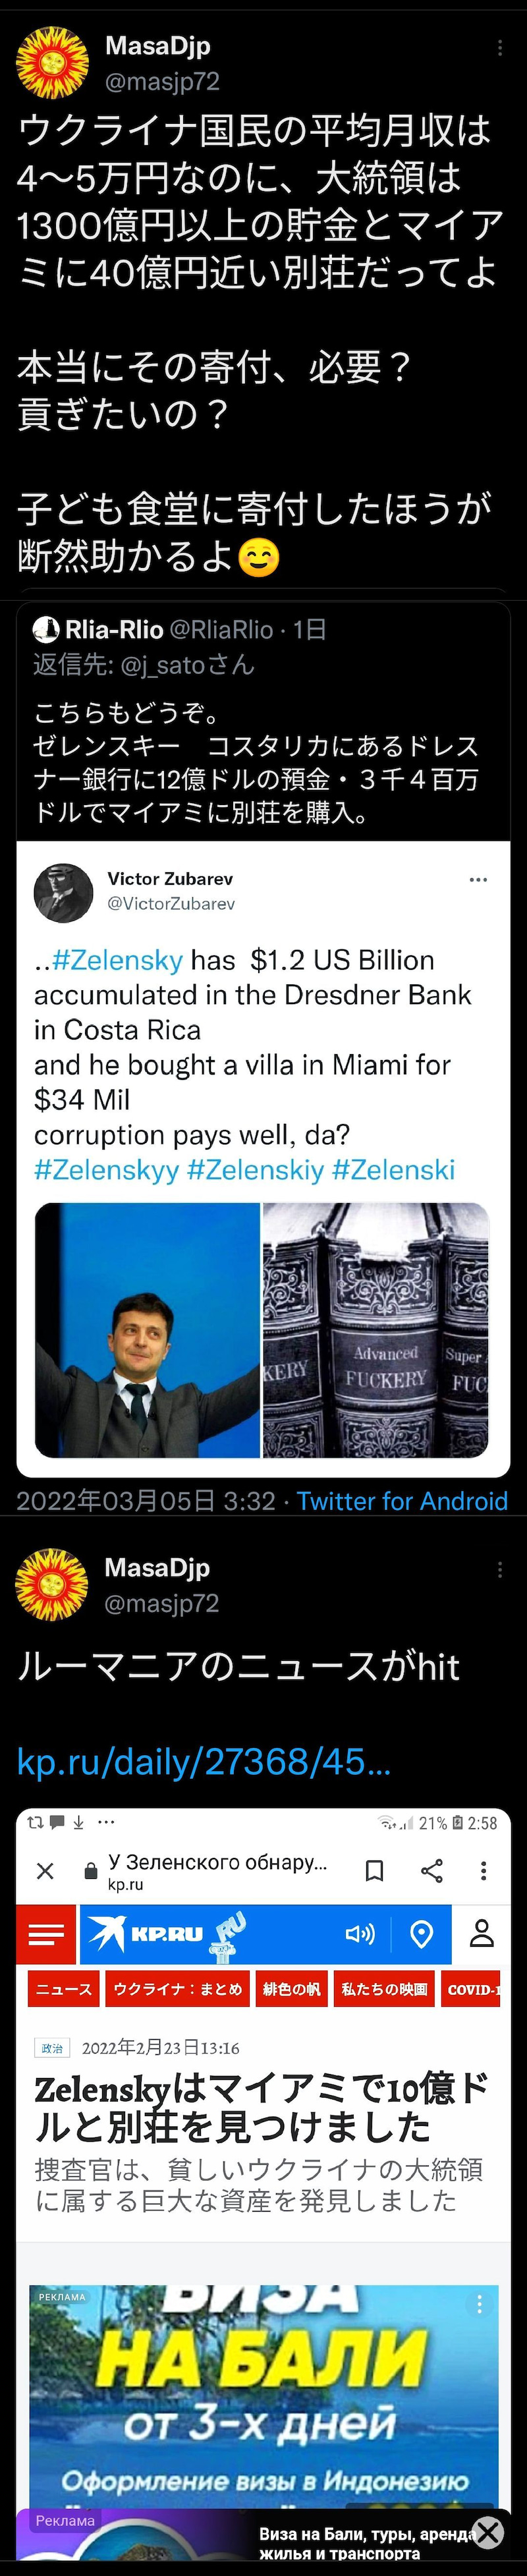This screenshot has width=527, height=2576.
Task: Open the 私たちの映画 tab
Action: [384, 1990]
